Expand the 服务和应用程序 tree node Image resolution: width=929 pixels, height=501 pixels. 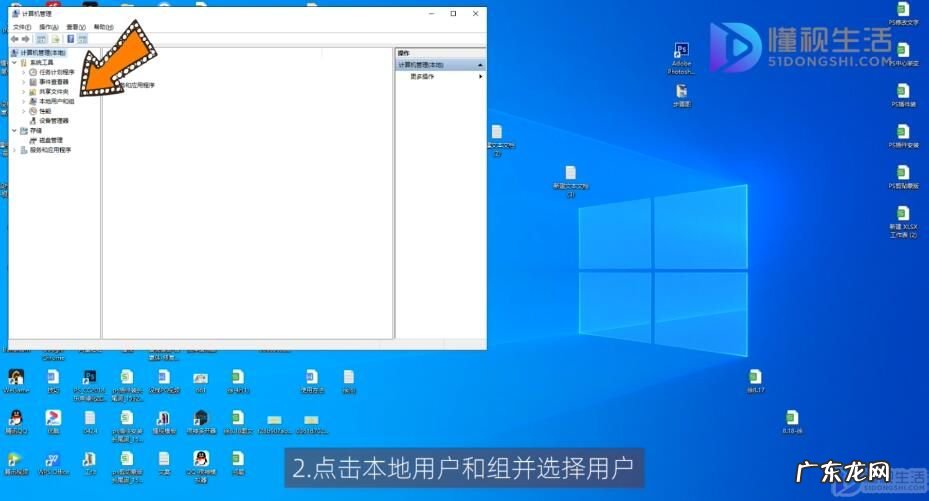[x=15, y=150]
